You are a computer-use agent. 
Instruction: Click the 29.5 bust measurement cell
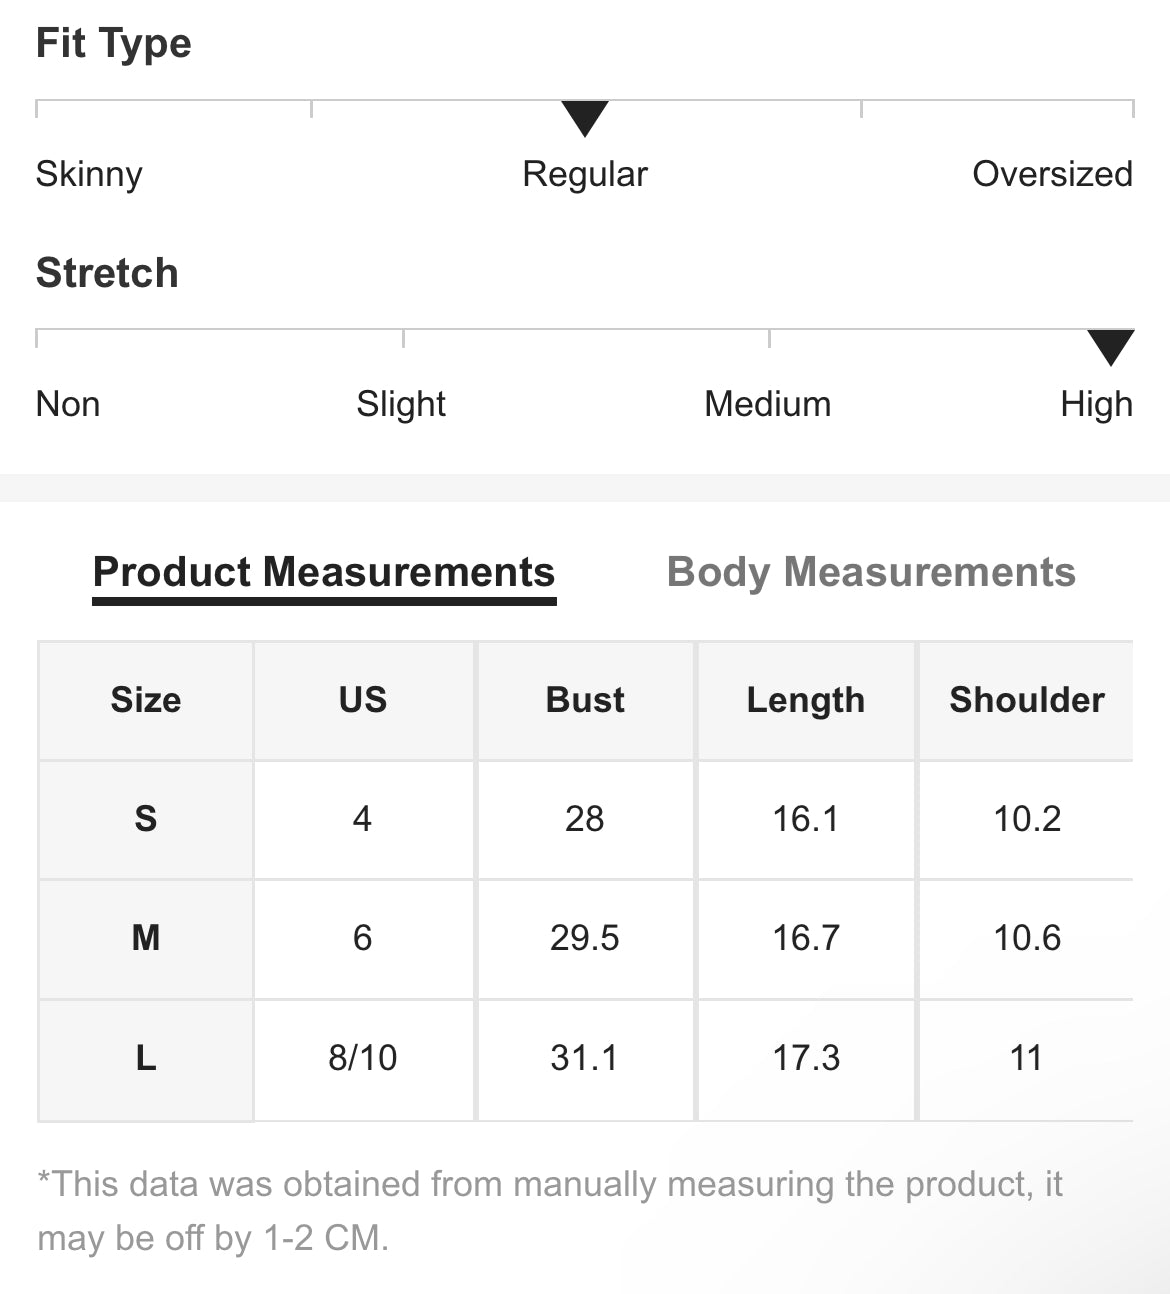point(585,938)
